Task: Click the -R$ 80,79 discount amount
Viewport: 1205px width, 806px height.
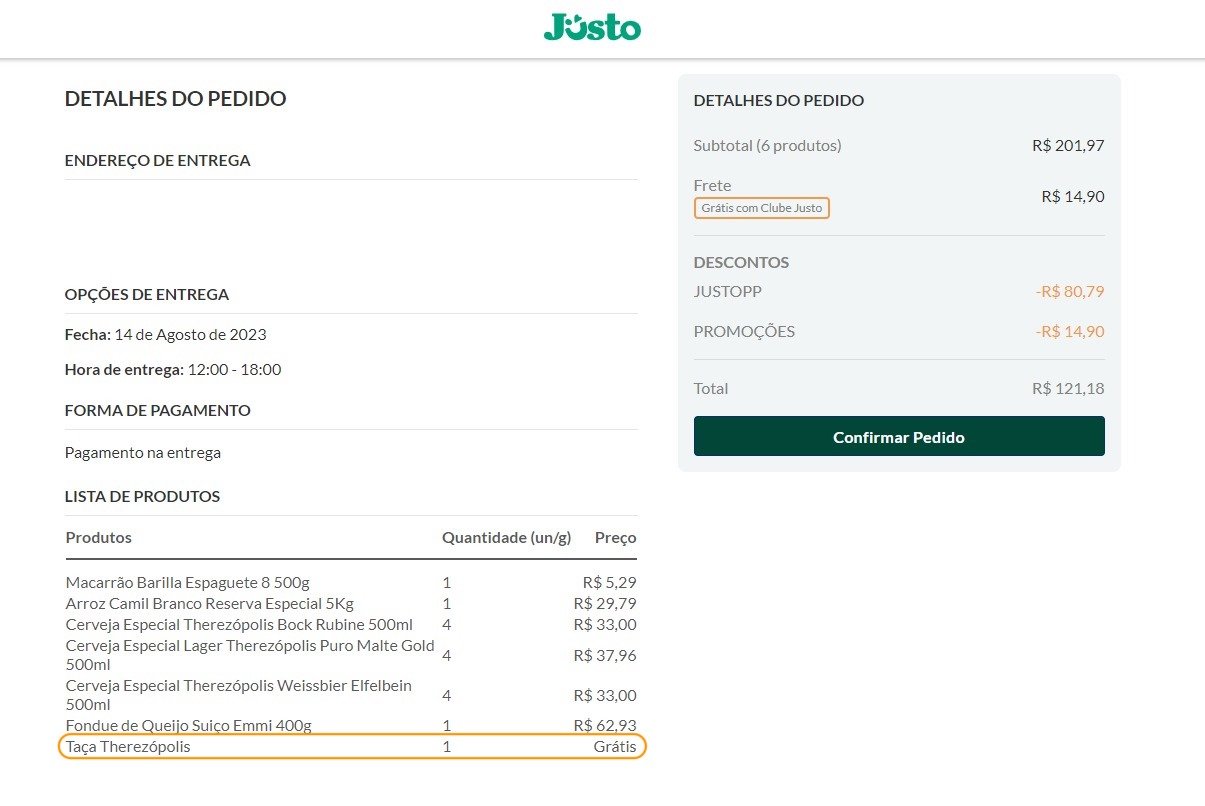Action: pos(1070,291)
